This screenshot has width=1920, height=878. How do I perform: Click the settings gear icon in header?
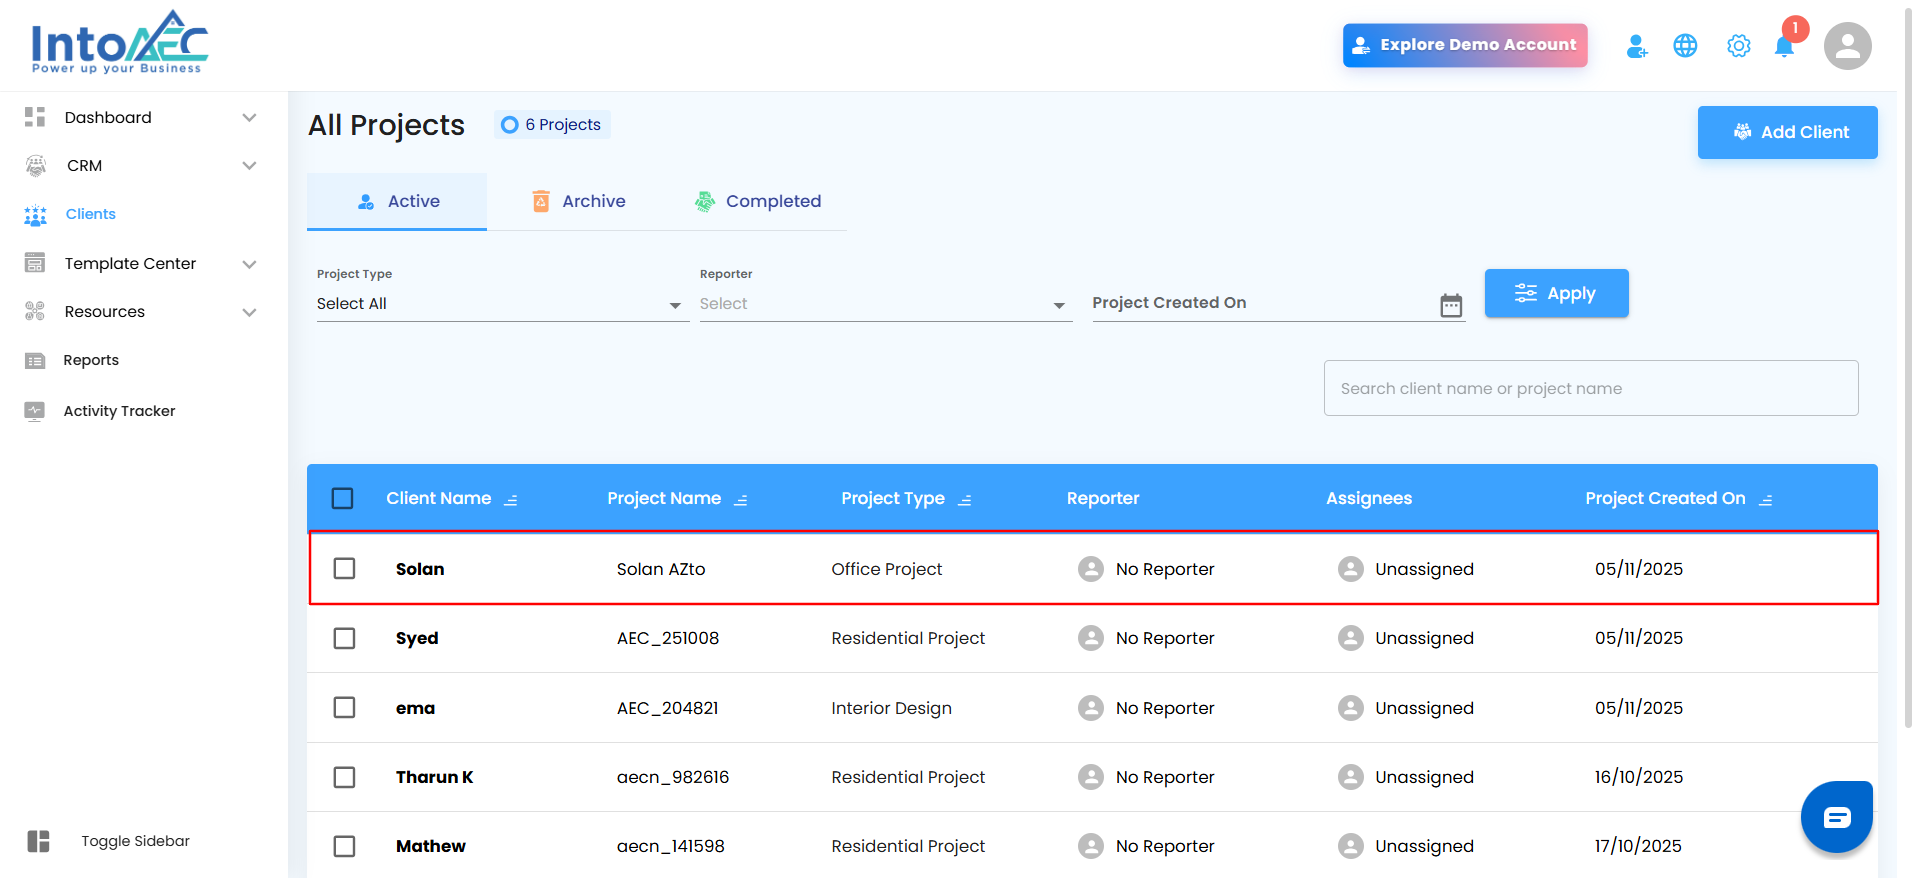pos(1738,46)
